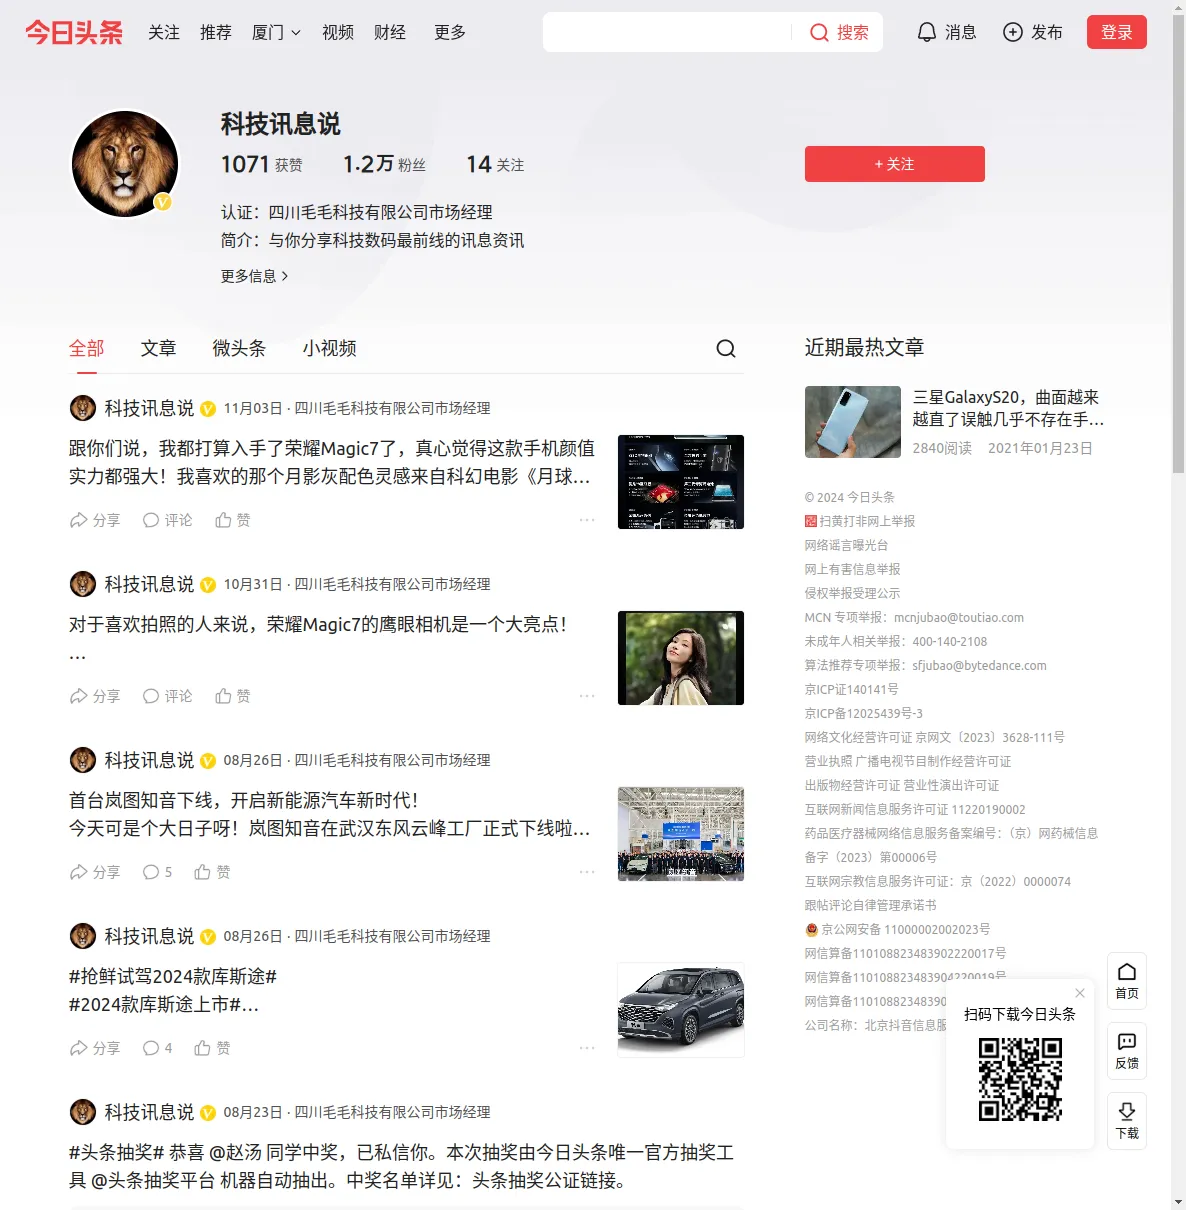Go to 财经 in top navigation

(390, 32)
